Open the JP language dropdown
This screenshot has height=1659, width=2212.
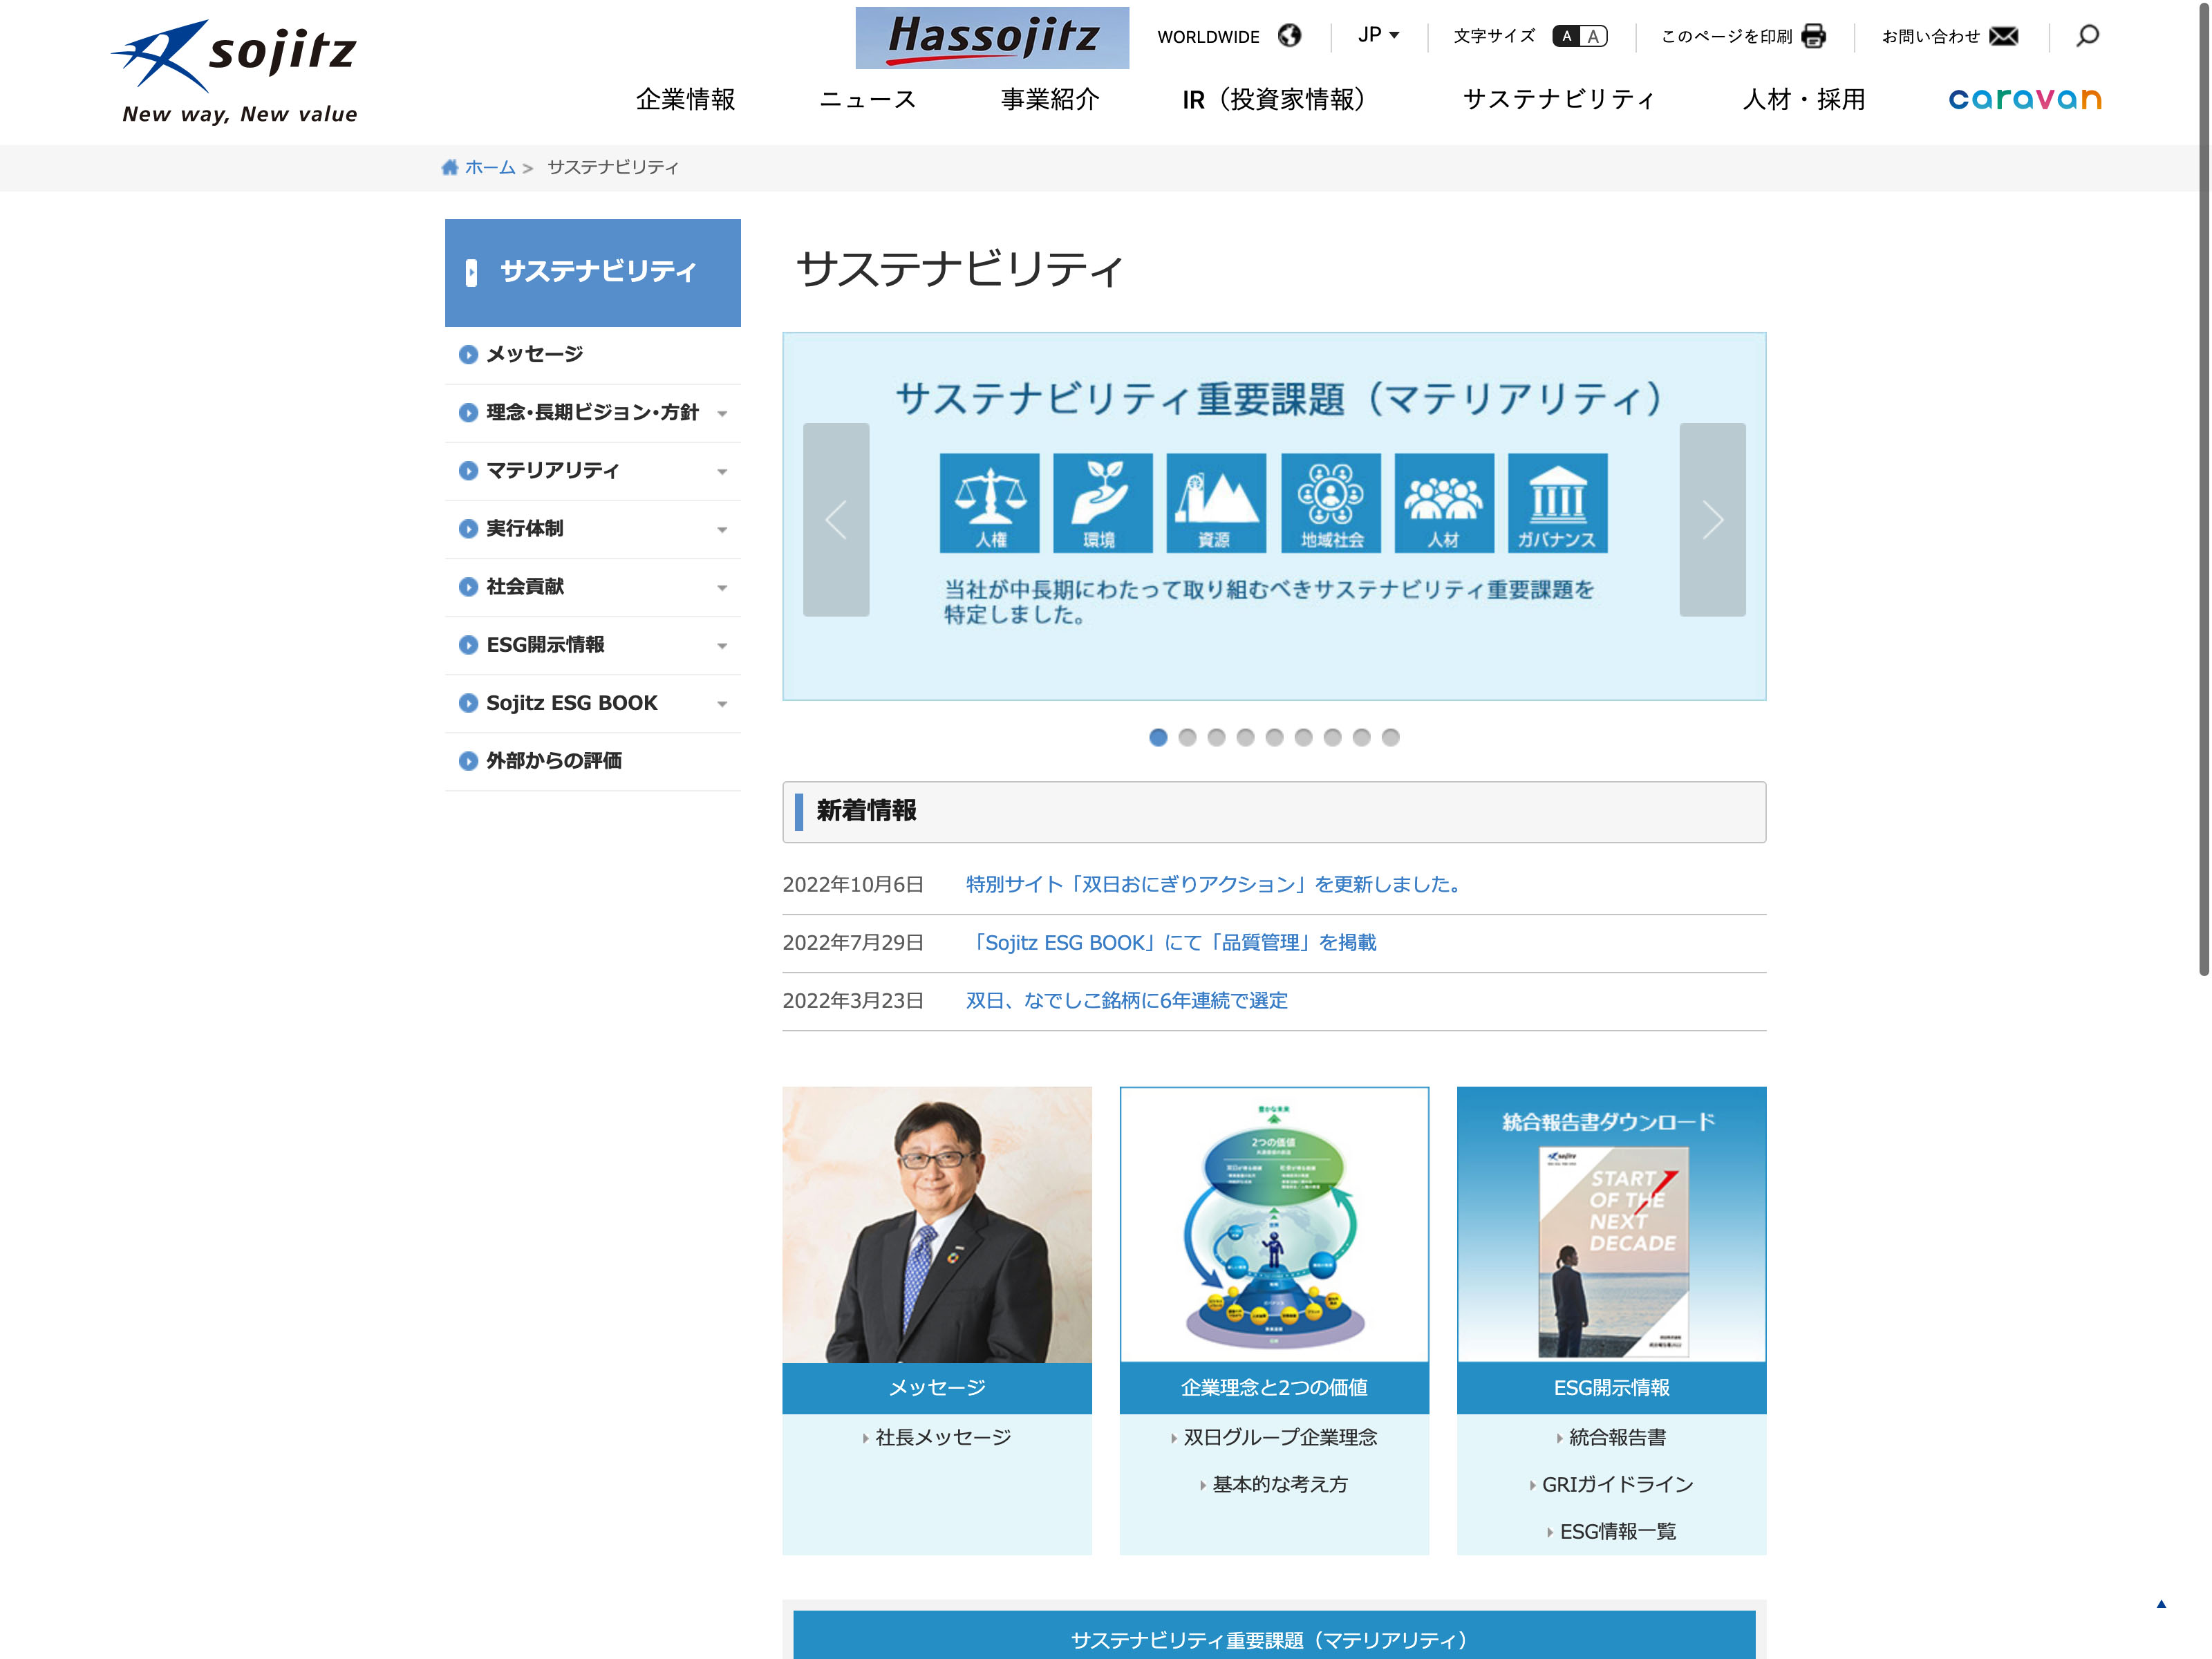pyautogui.click(x=1378, y=35)
